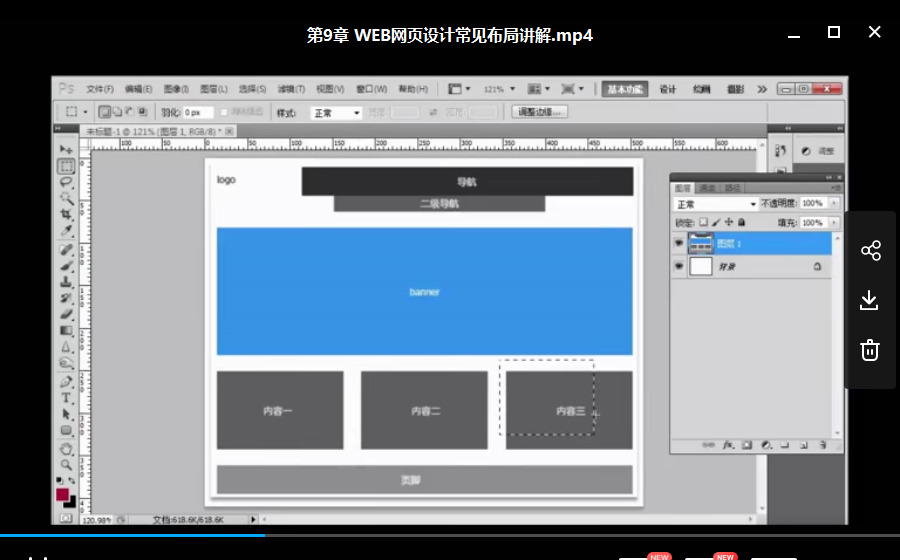The height and width of the screenshot is (560, 900).
Task: Select the Lasso tool
Action: (x=67, y=182)
